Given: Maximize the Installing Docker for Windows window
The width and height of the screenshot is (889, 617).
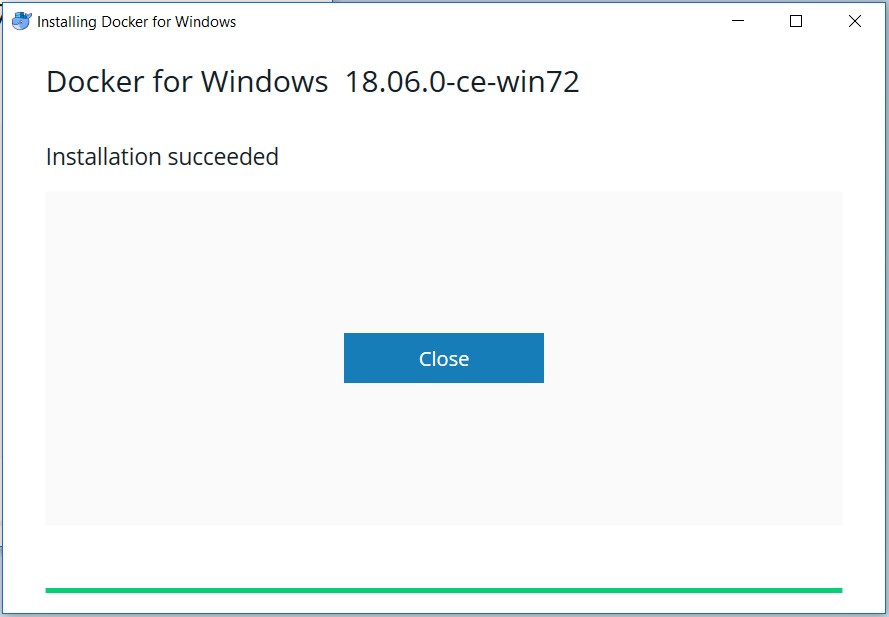Looking at the screenshot, I should [796, 21].
